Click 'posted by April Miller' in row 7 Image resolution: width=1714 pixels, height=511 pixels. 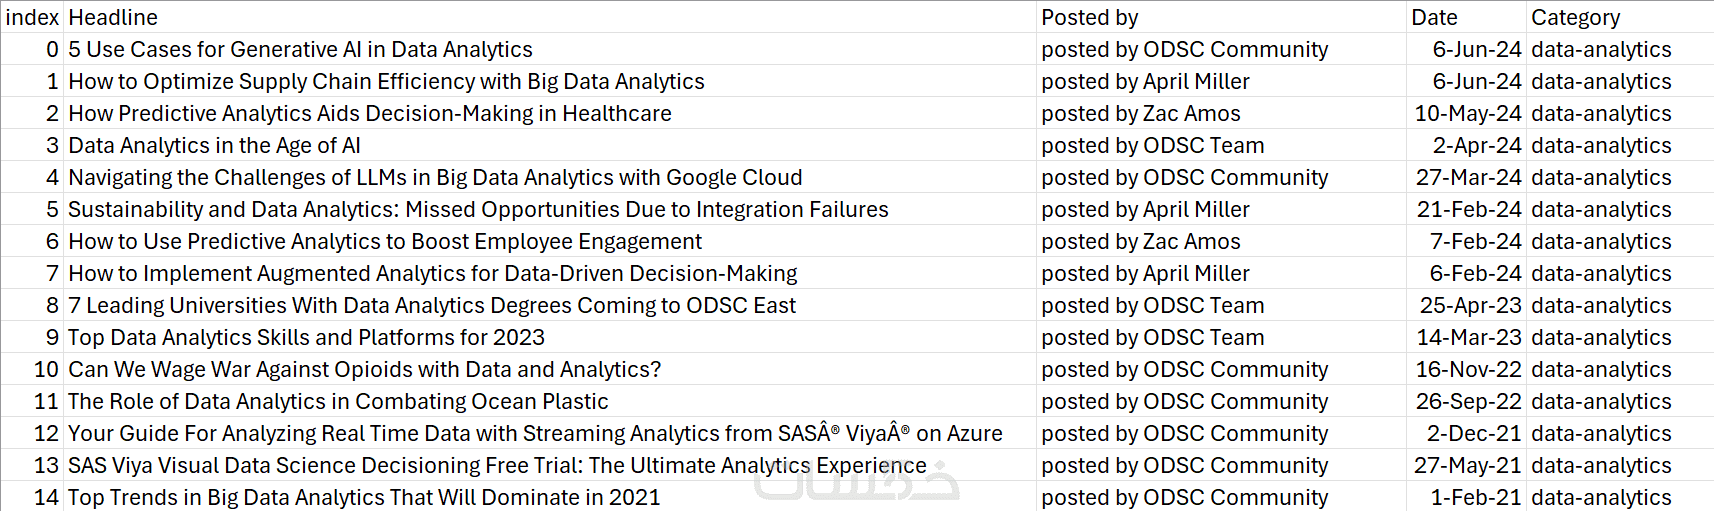point(1145,273)
